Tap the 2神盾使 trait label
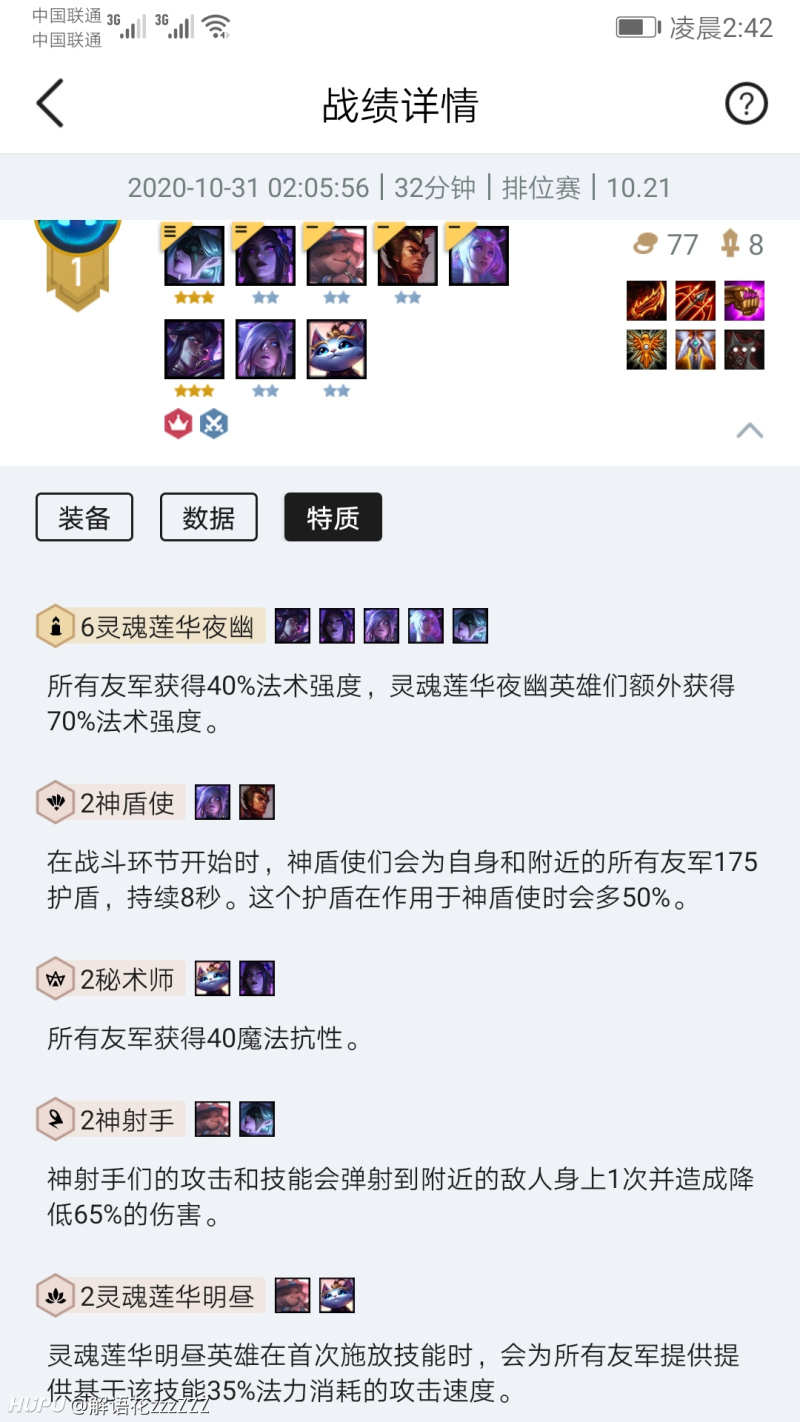This screenshot has height=1422, width=800. point(128,802)
